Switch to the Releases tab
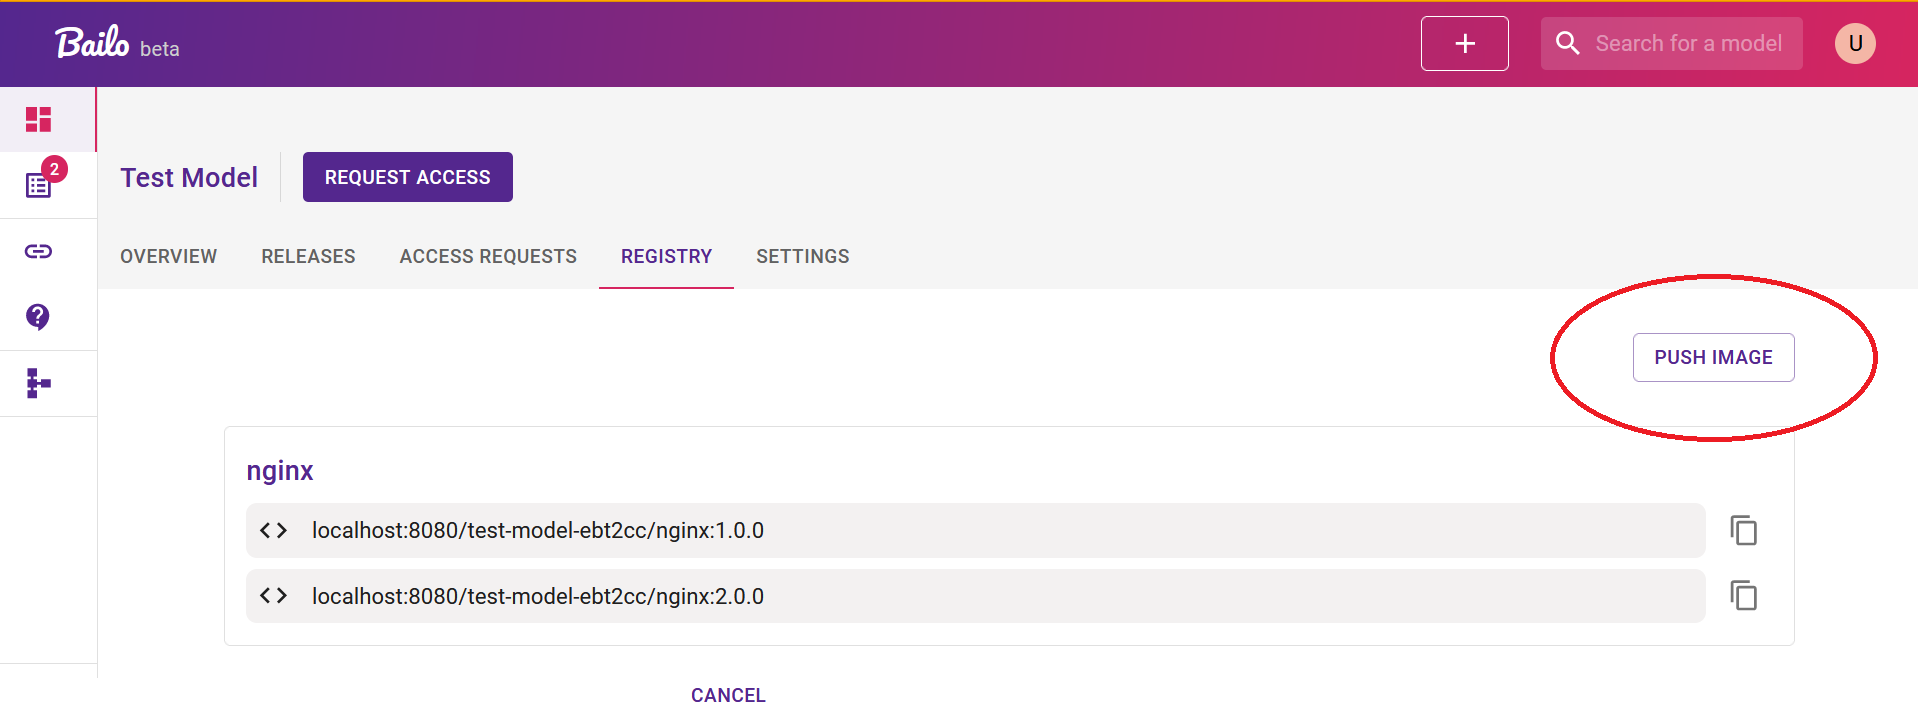This screenshot has width=1918, height=726. point(308,256)
